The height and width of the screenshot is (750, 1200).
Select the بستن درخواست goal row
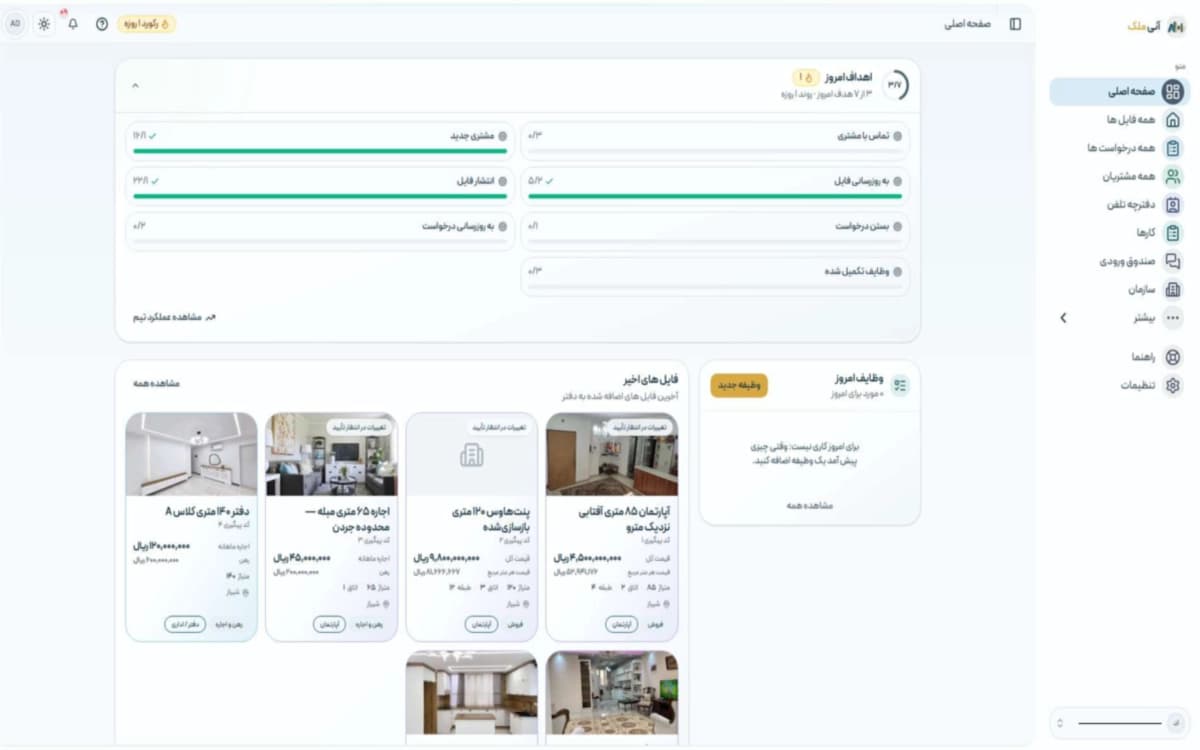tap(715, 231)
